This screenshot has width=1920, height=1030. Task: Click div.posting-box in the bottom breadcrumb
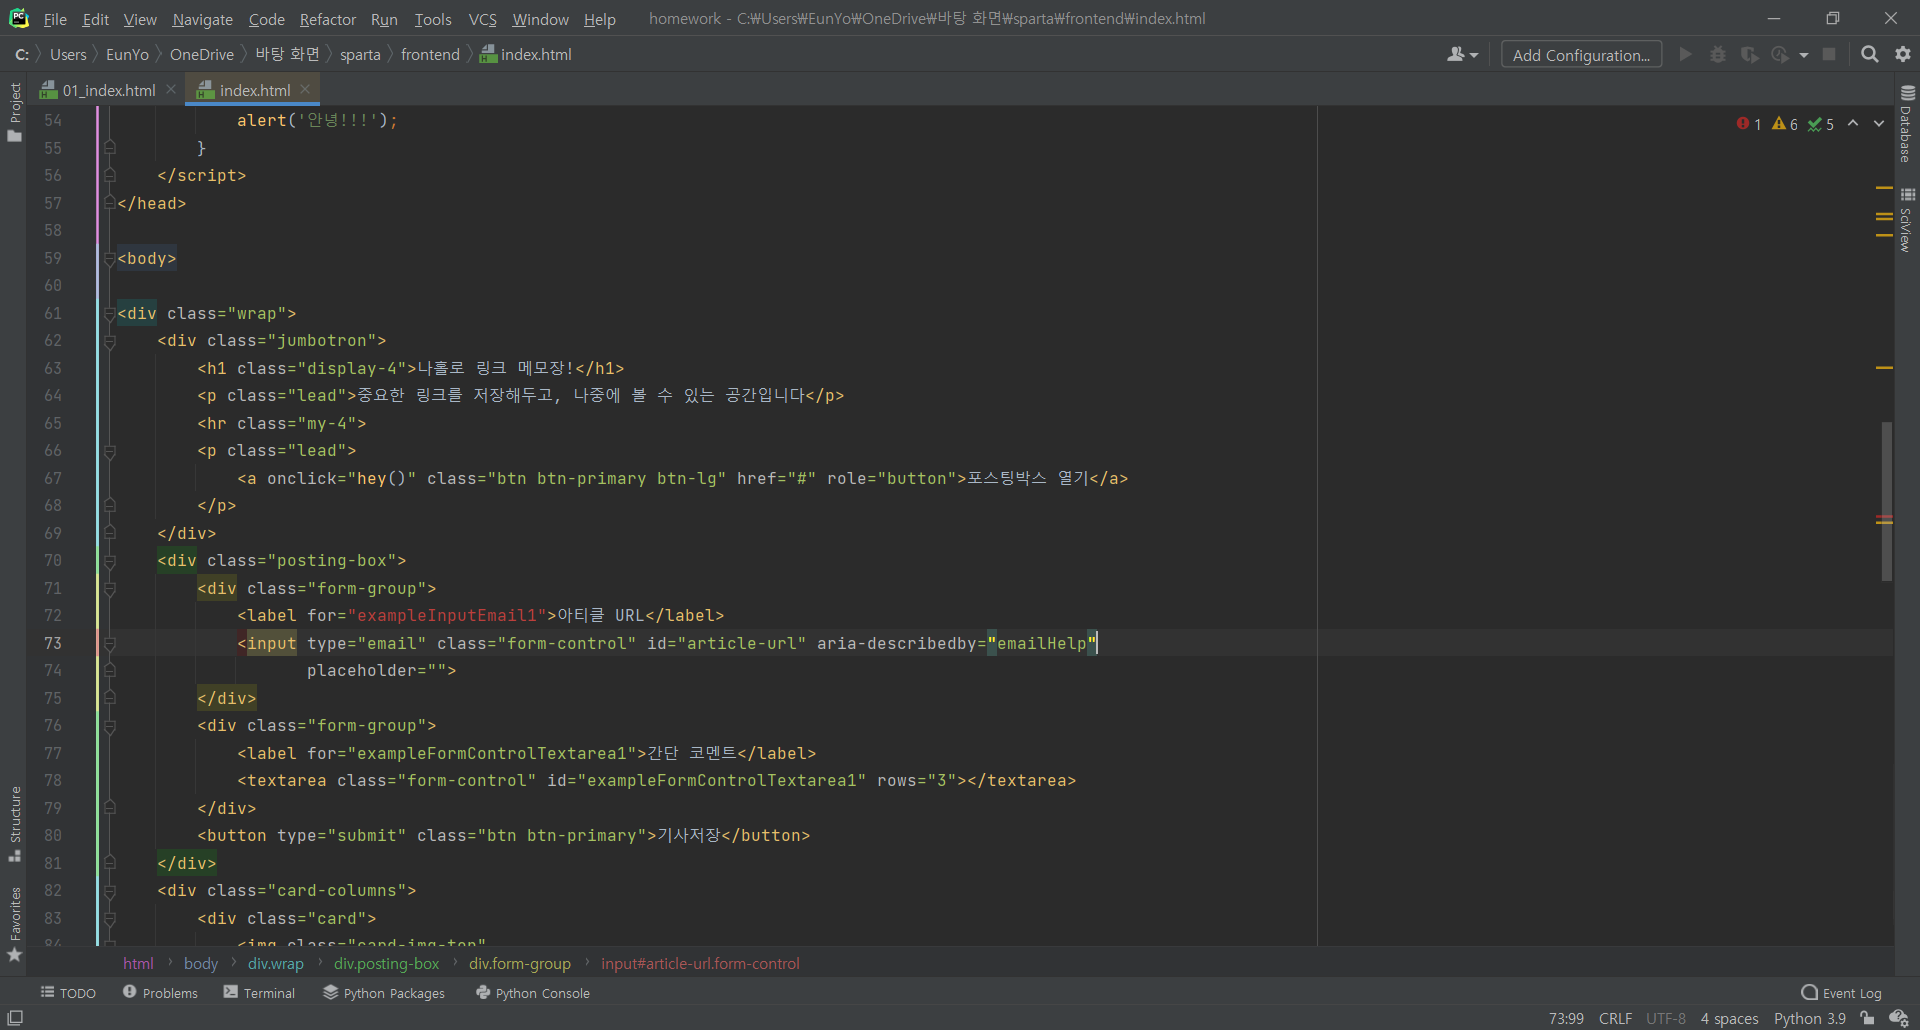pos(386,964)
